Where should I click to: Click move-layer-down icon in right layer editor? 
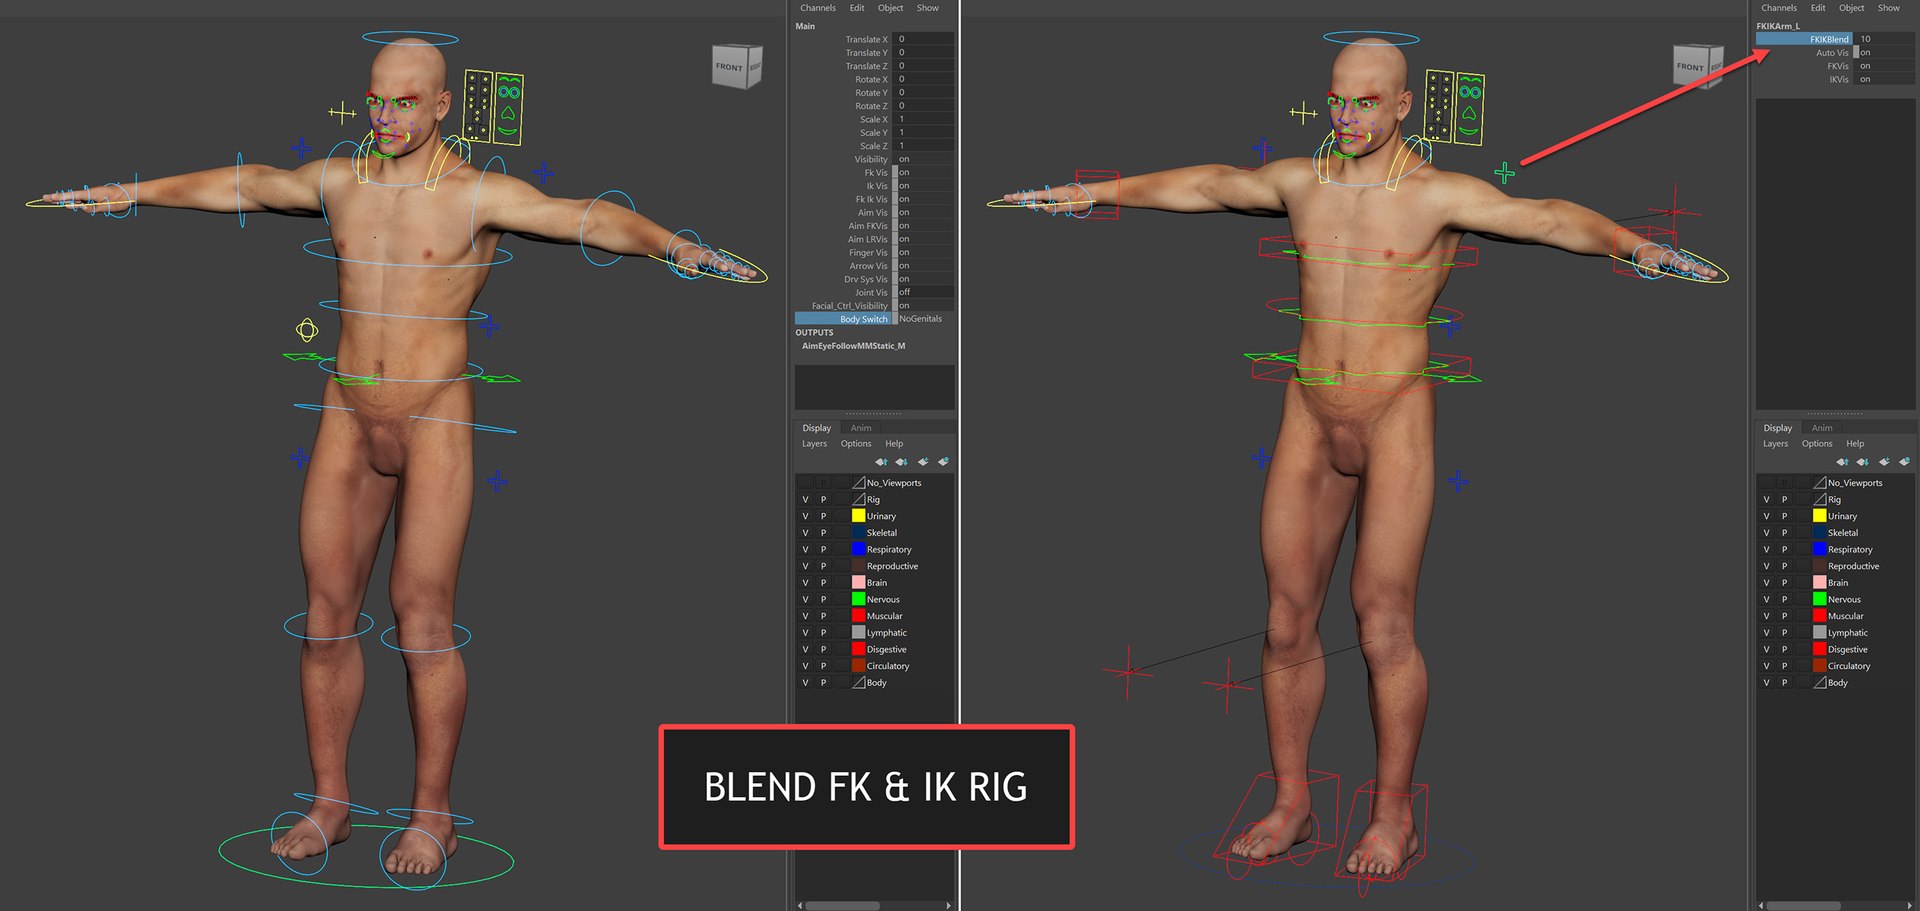tap(1862, 462)
